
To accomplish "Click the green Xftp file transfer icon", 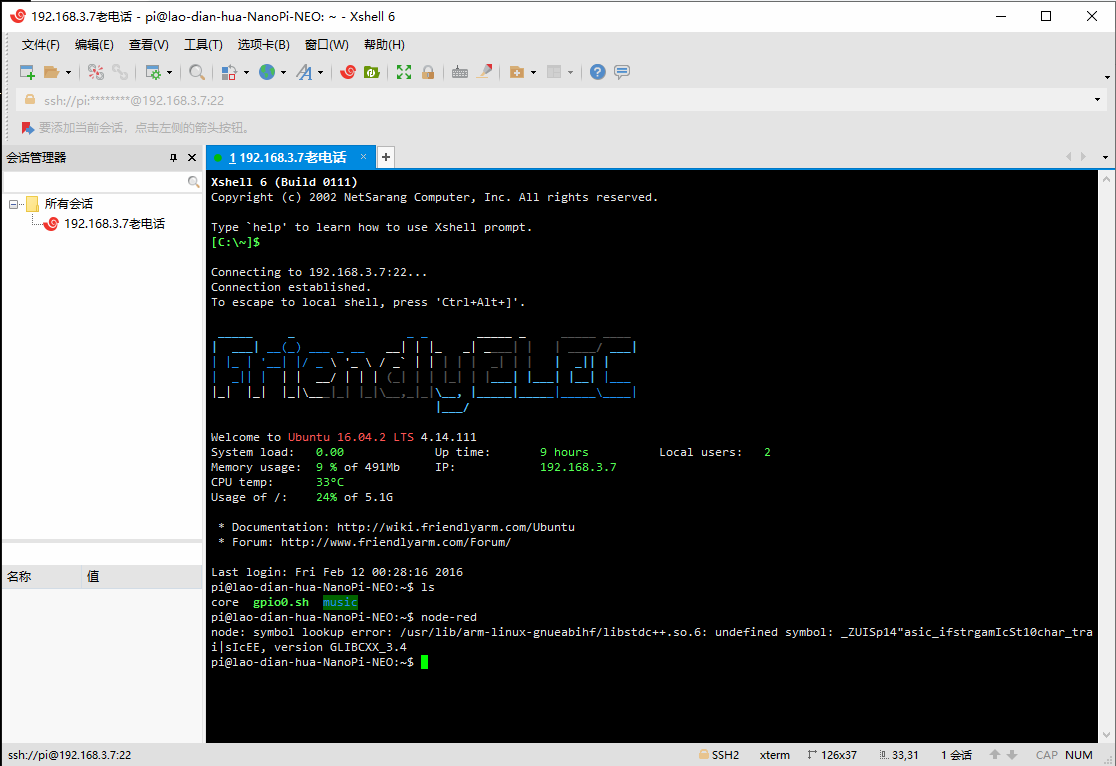I will tap(371, 72).
